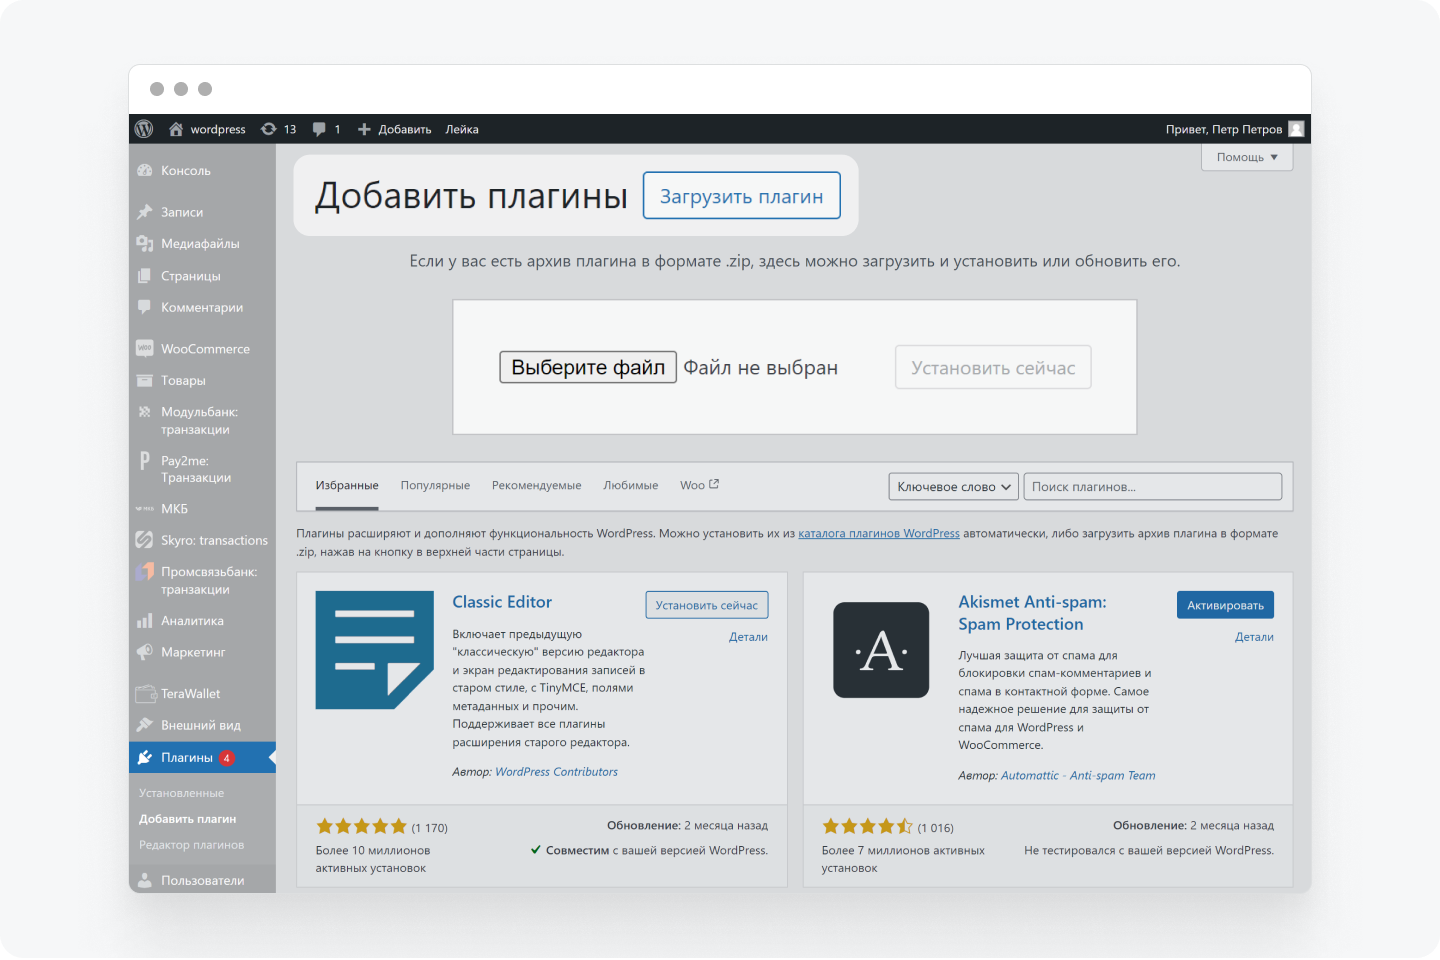The width and height of the screenshot is (1440, 960).
Task: Click the Комментарии sidebar icon
Action: coord(145,307)
